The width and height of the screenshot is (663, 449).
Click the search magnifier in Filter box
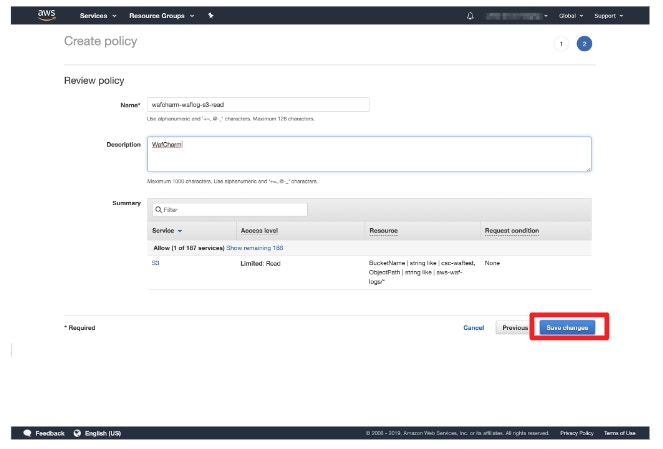tap(158, 210)
